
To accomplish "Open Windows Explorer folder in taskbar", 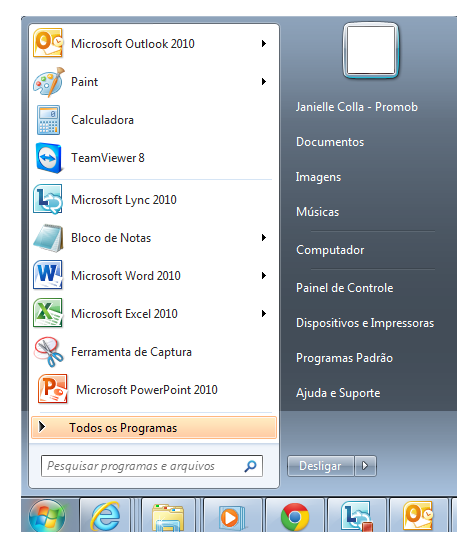I will (168, 517).
